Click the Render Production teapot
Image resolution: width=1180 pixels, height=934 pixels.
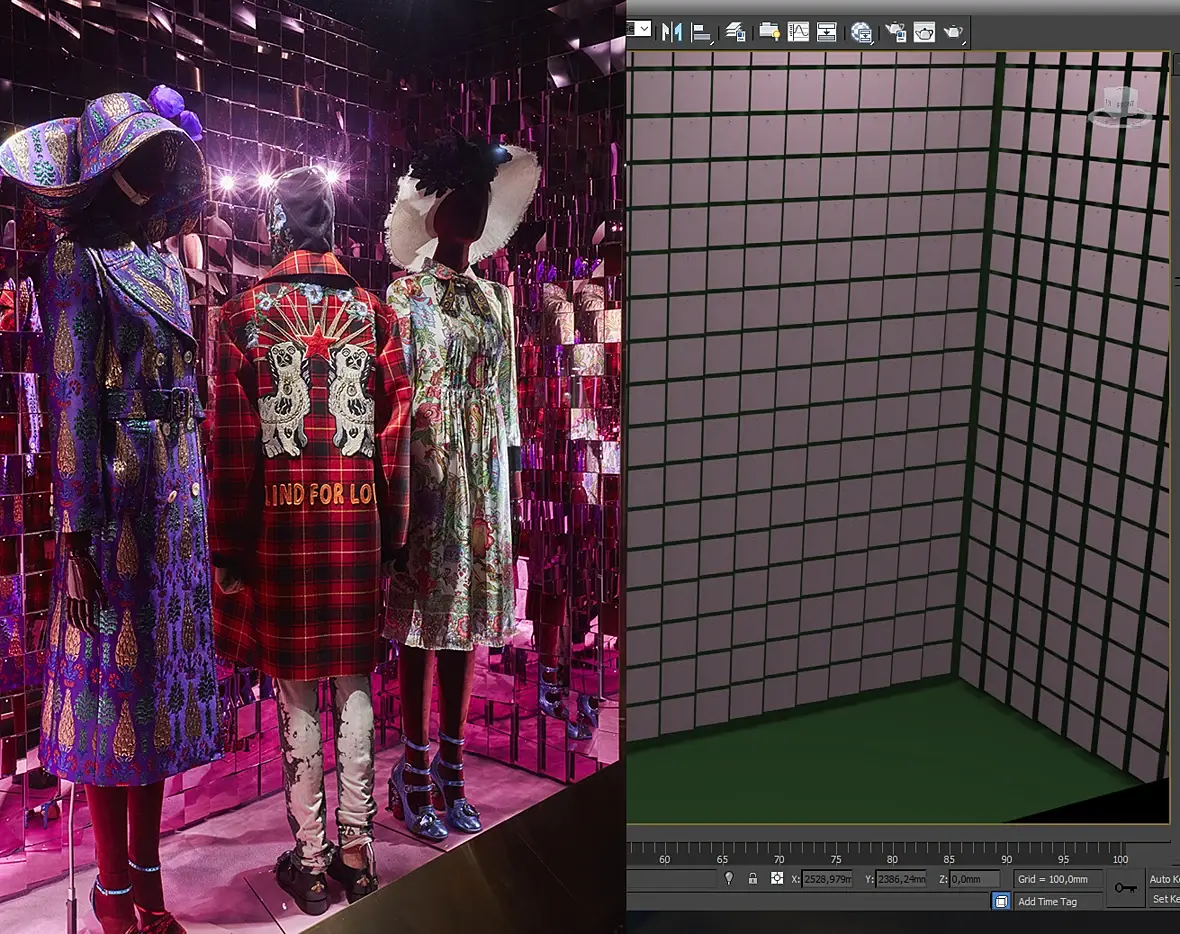954,32
